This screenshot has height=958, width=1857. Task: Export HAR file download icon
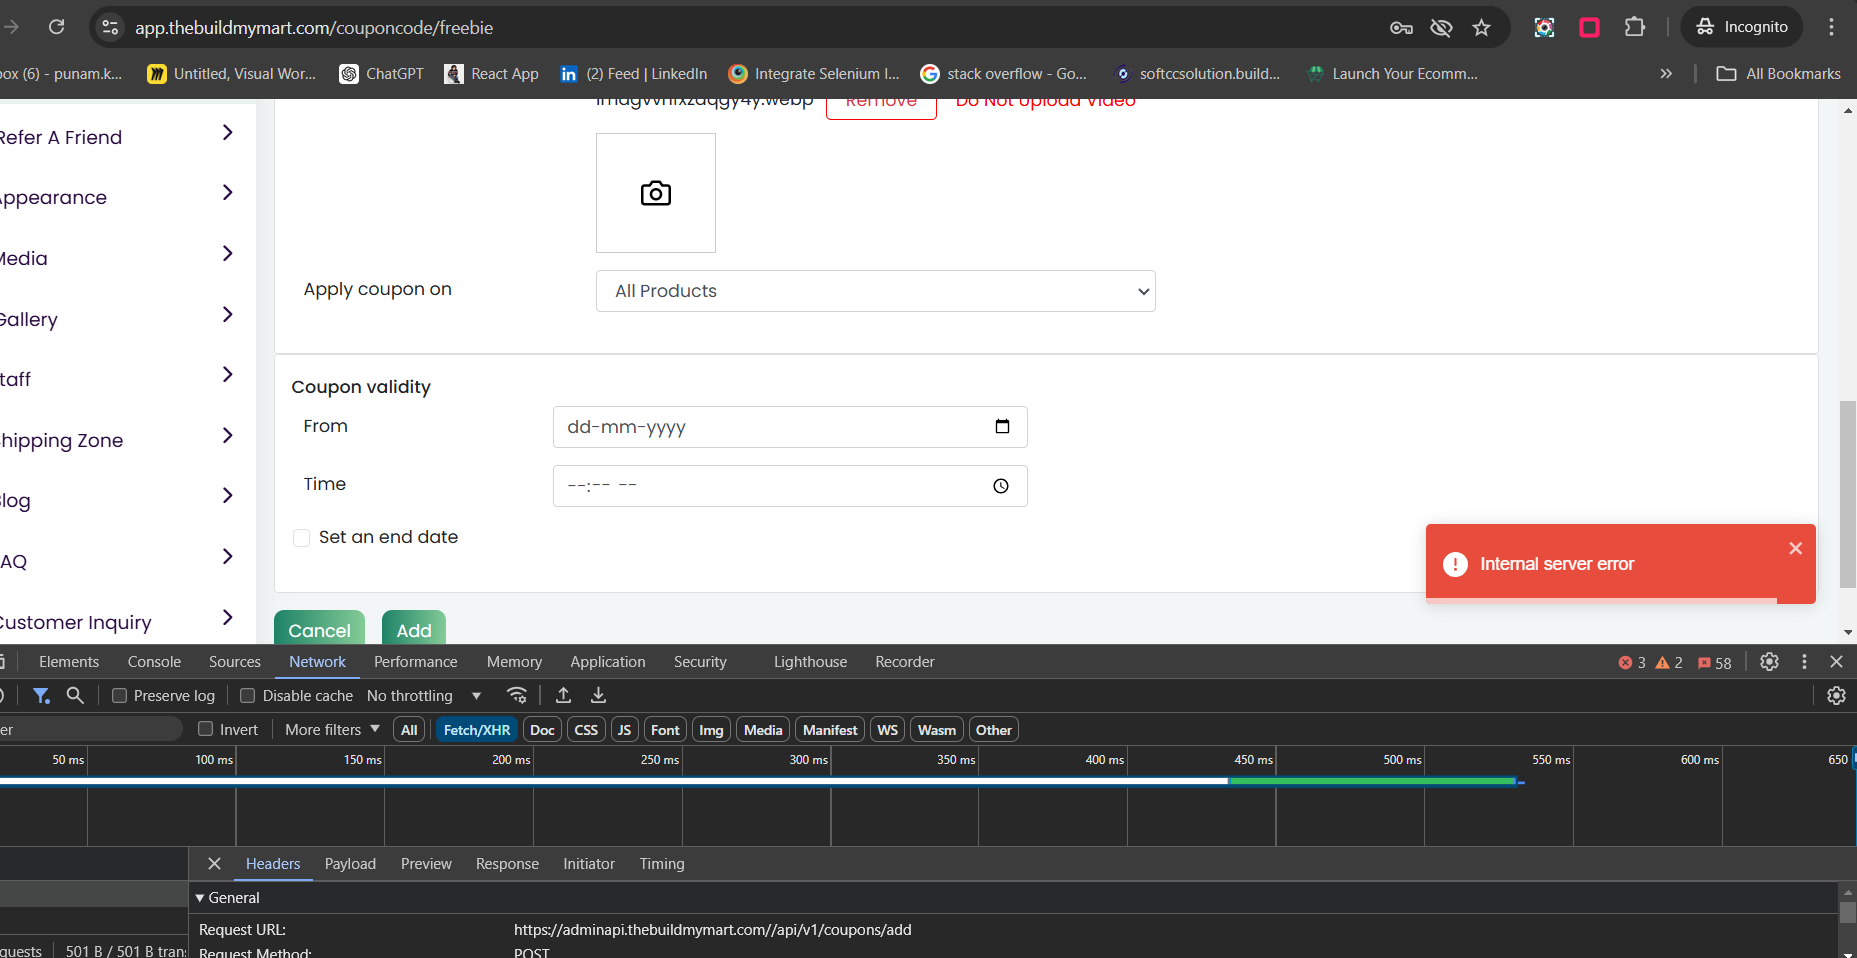click(x=598, y=695)
